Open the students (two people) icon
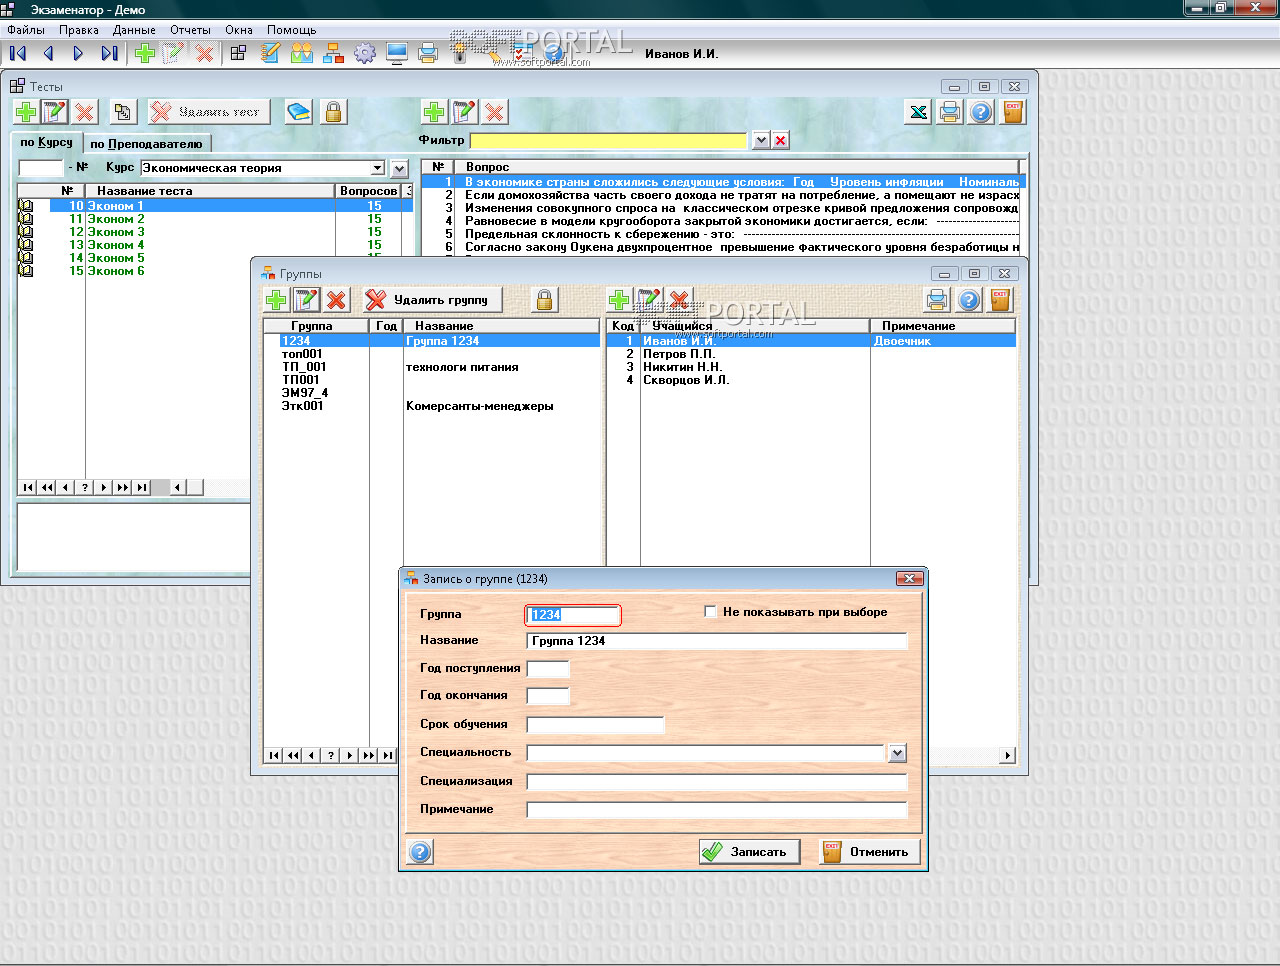 coord(302,53)
